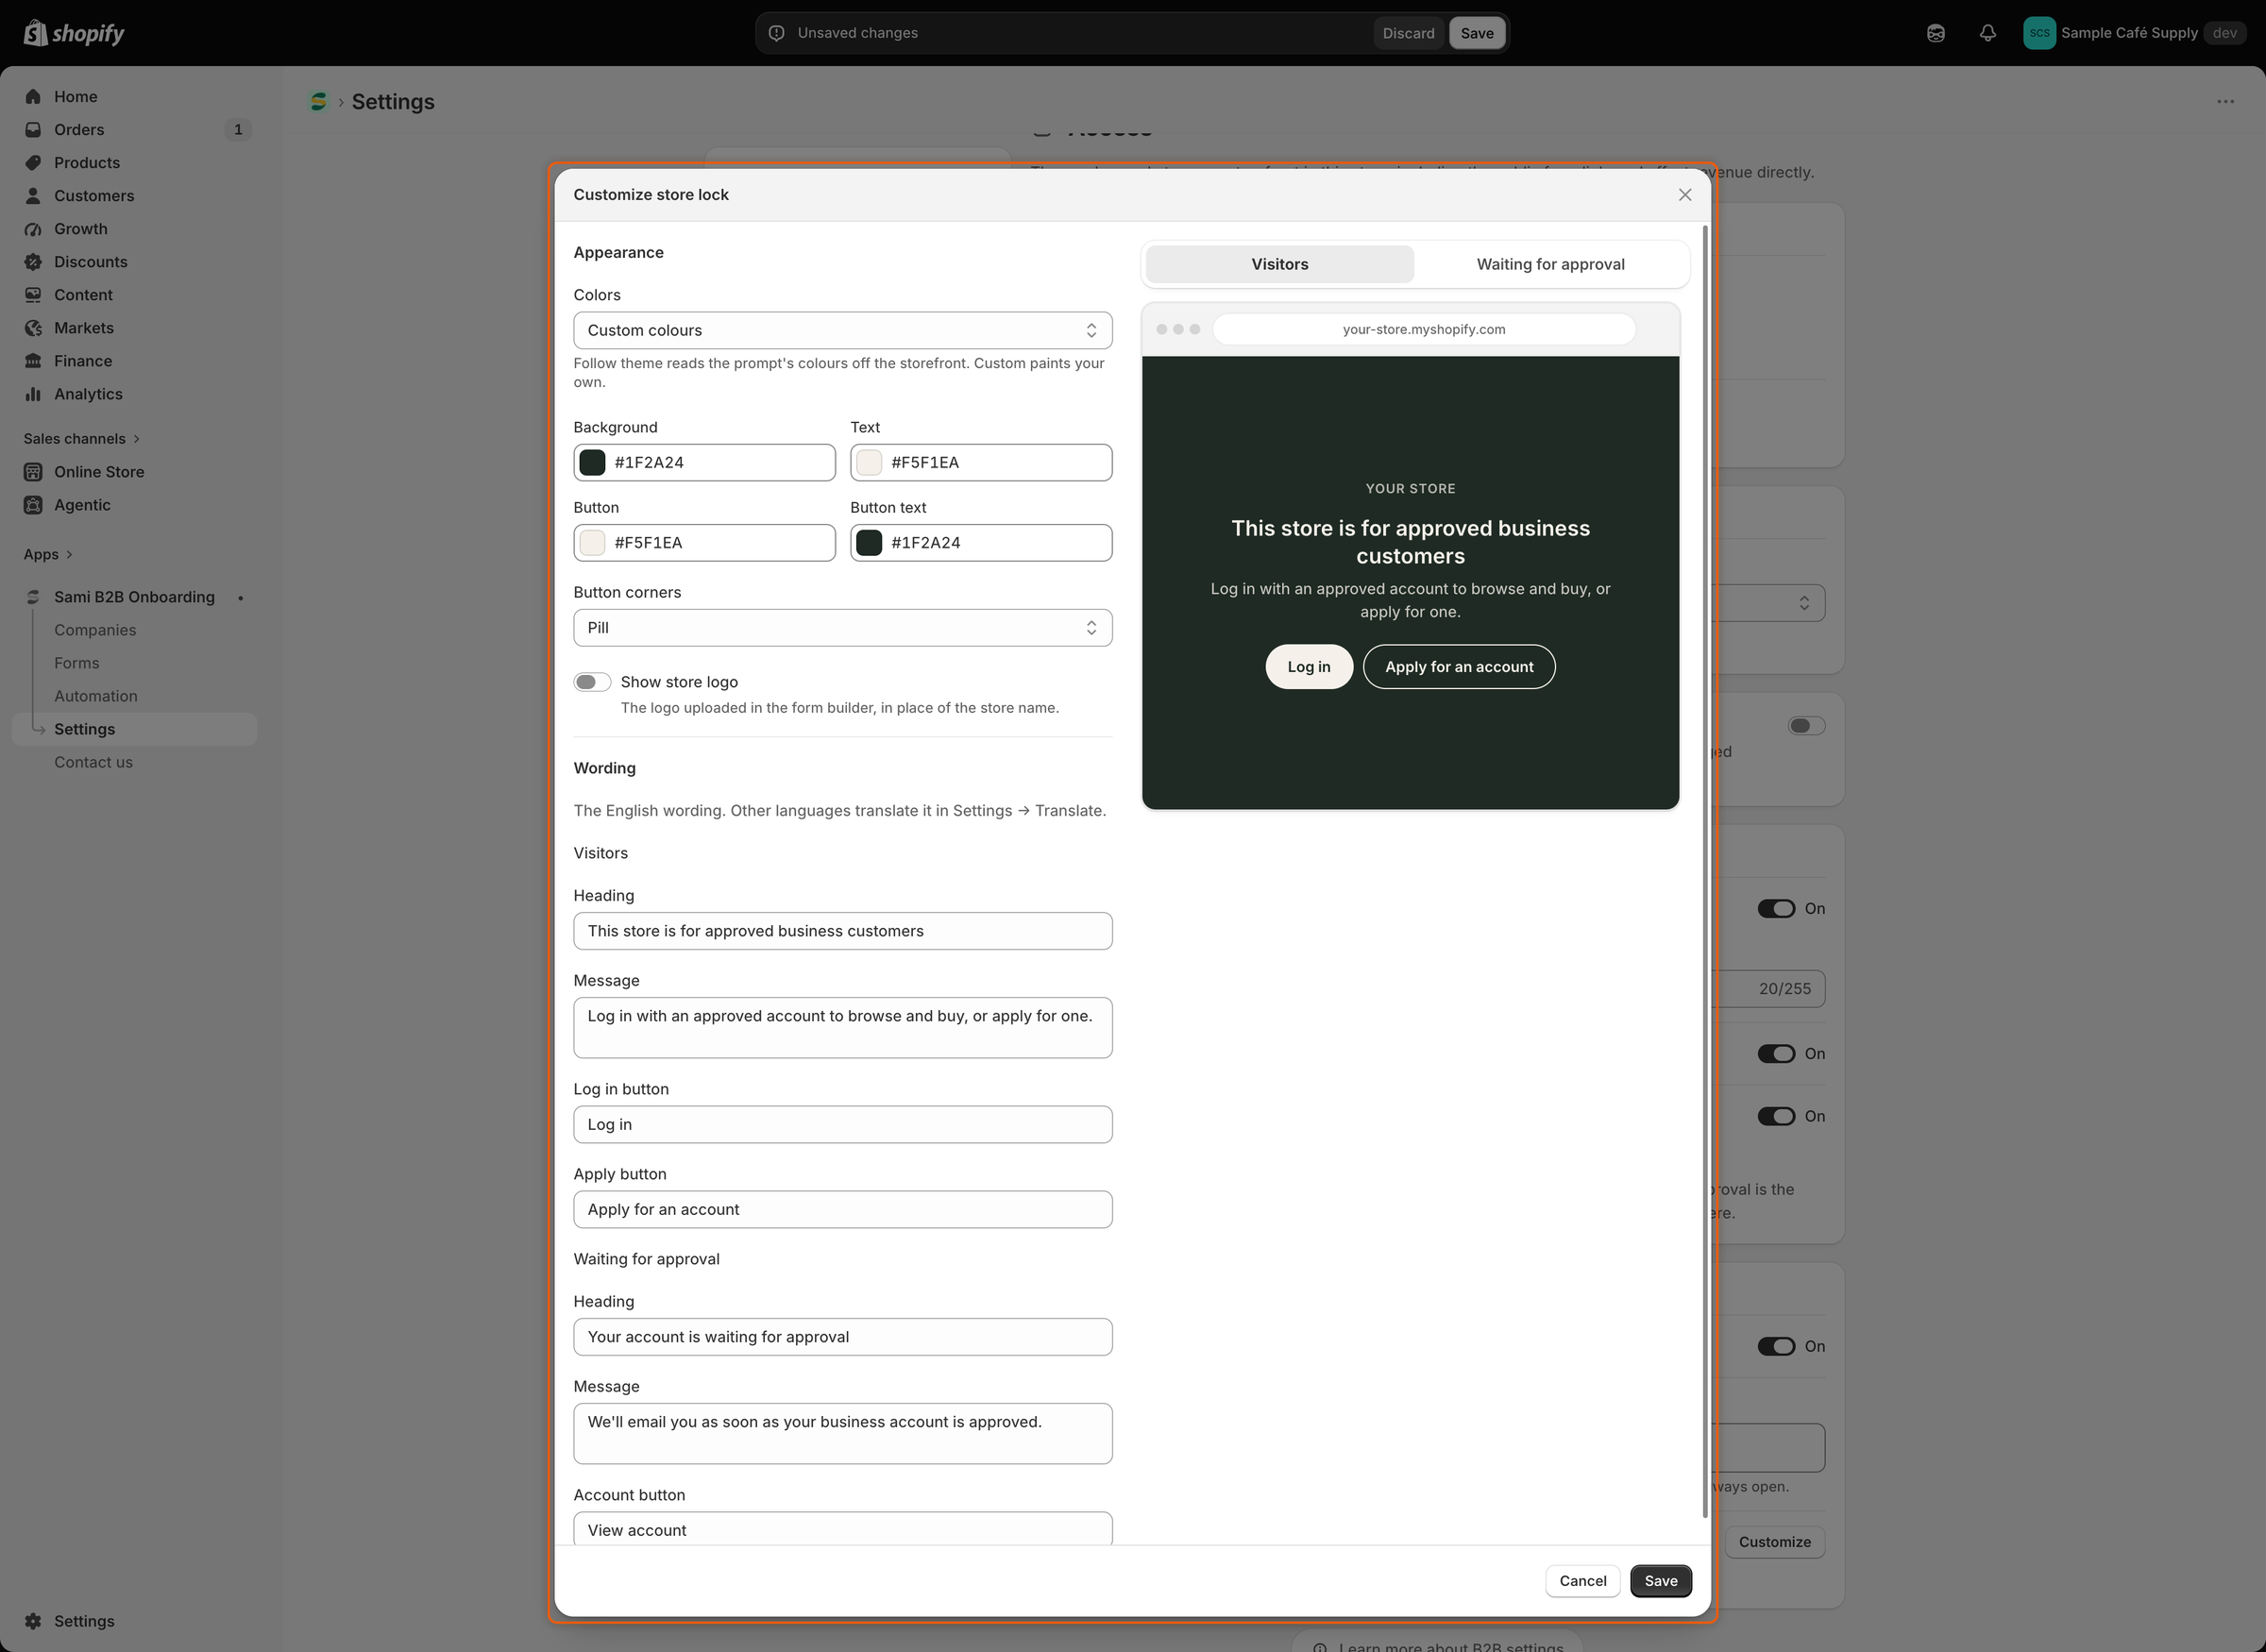Toggle the Show store logo switch
The height and width of the screenshot is (1652, 2266).
592,682
